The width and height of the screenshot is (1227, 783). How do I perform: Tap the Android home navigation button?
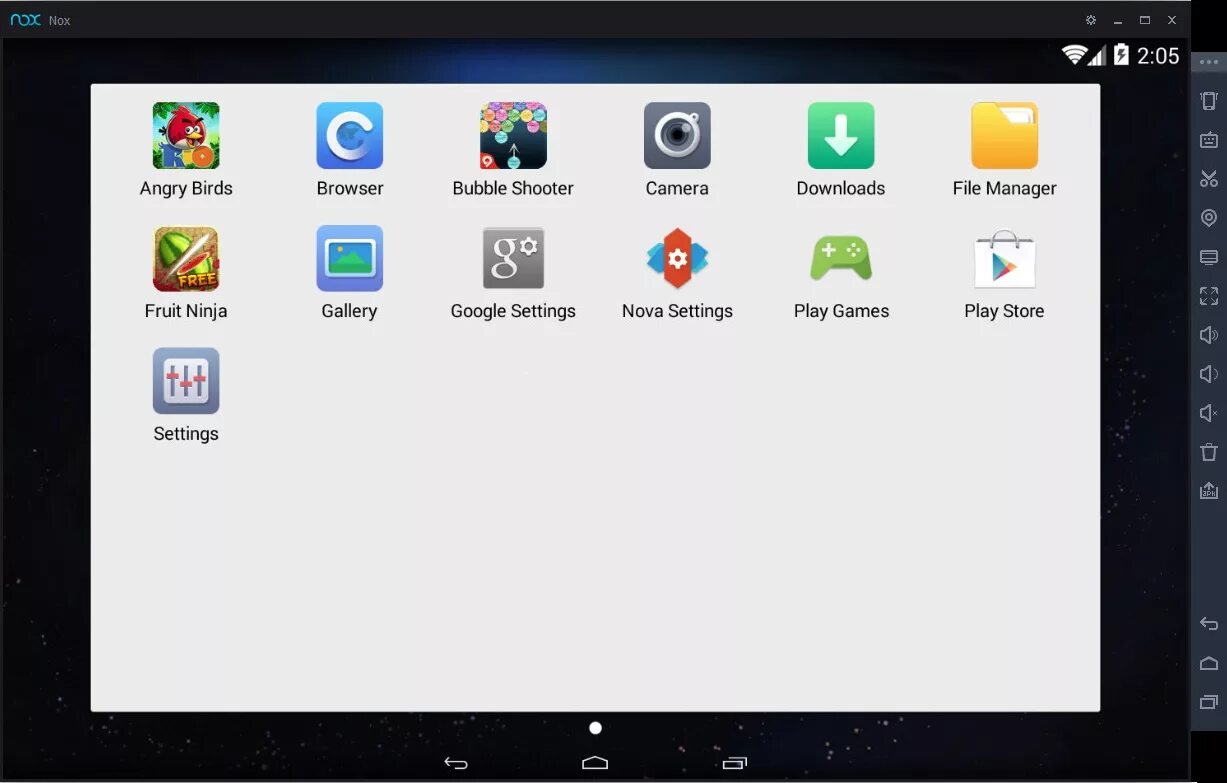[x=595, y=763]
